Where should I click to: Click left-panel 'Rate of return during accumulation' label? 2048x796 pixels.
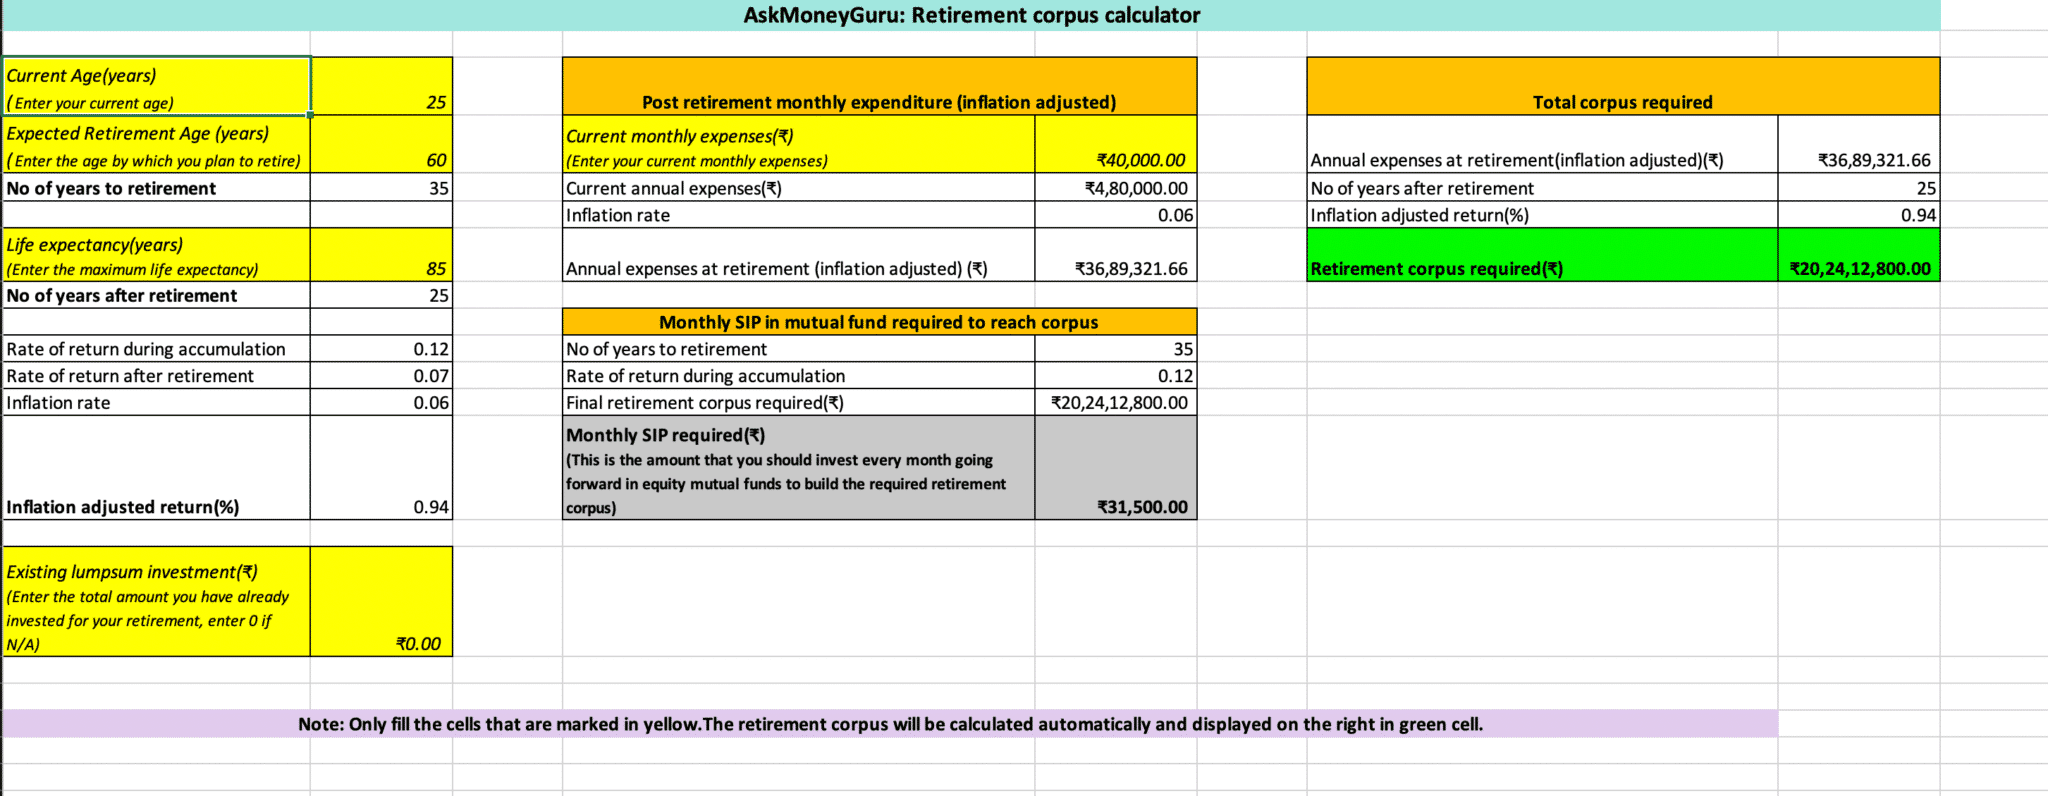(157, 348)
